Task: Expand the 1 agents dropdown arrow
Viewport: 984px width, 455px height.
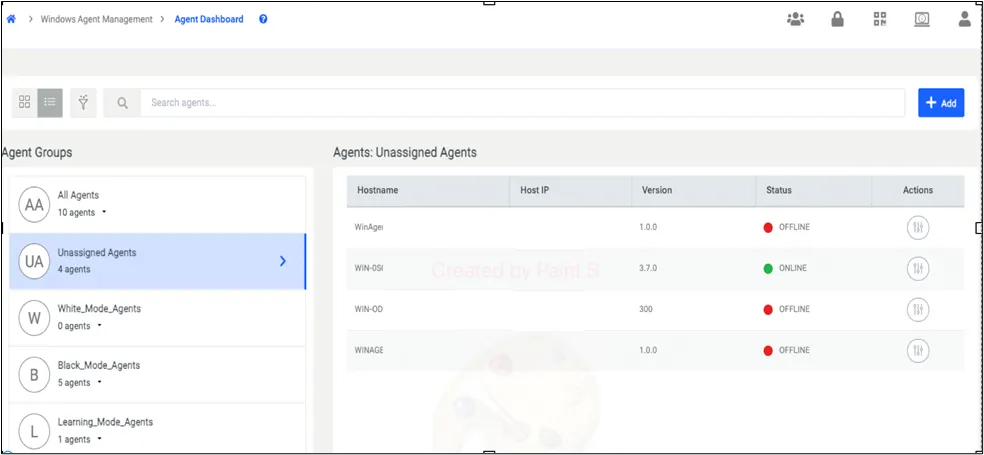Action: click(100, 439)
